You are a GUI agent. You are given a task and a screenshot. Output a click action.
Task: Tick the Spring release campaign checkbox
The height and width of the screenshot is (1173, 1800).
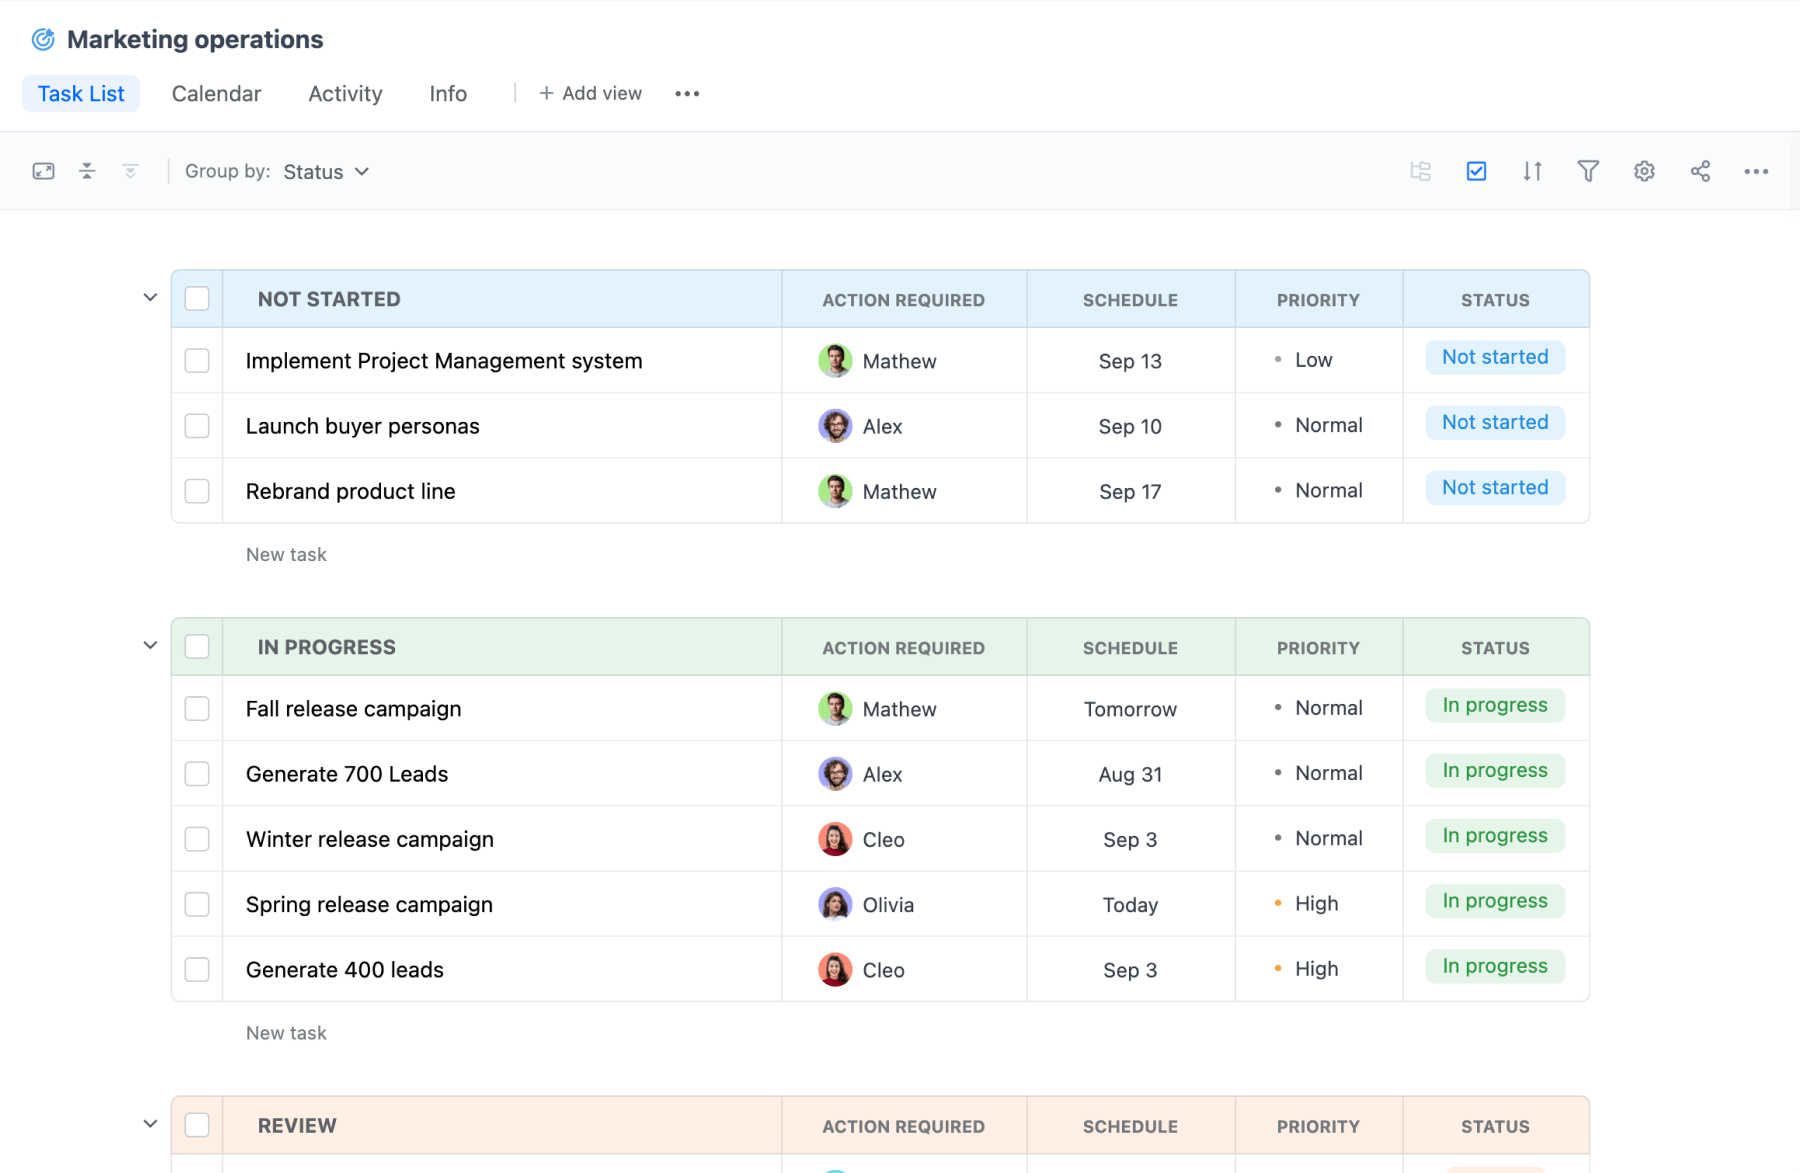(197, 904)
